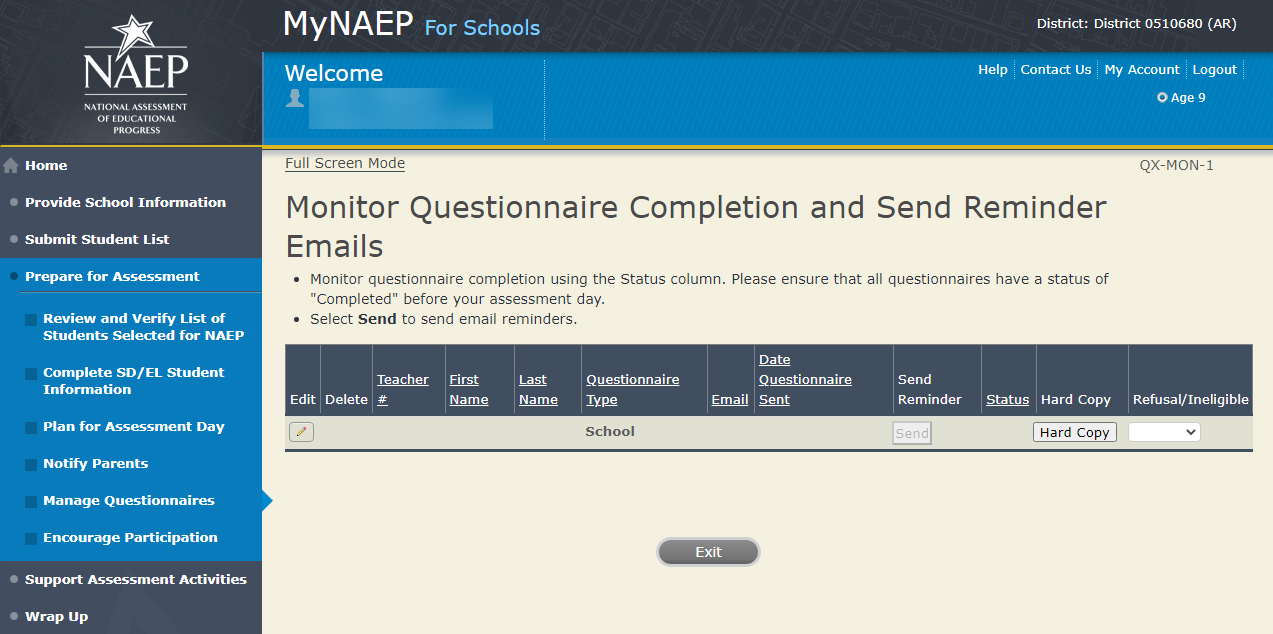The height and width of the screenshot is (634, 1273).
Task: Open Notify Parents menu item
Action: (x=95, y=463)
